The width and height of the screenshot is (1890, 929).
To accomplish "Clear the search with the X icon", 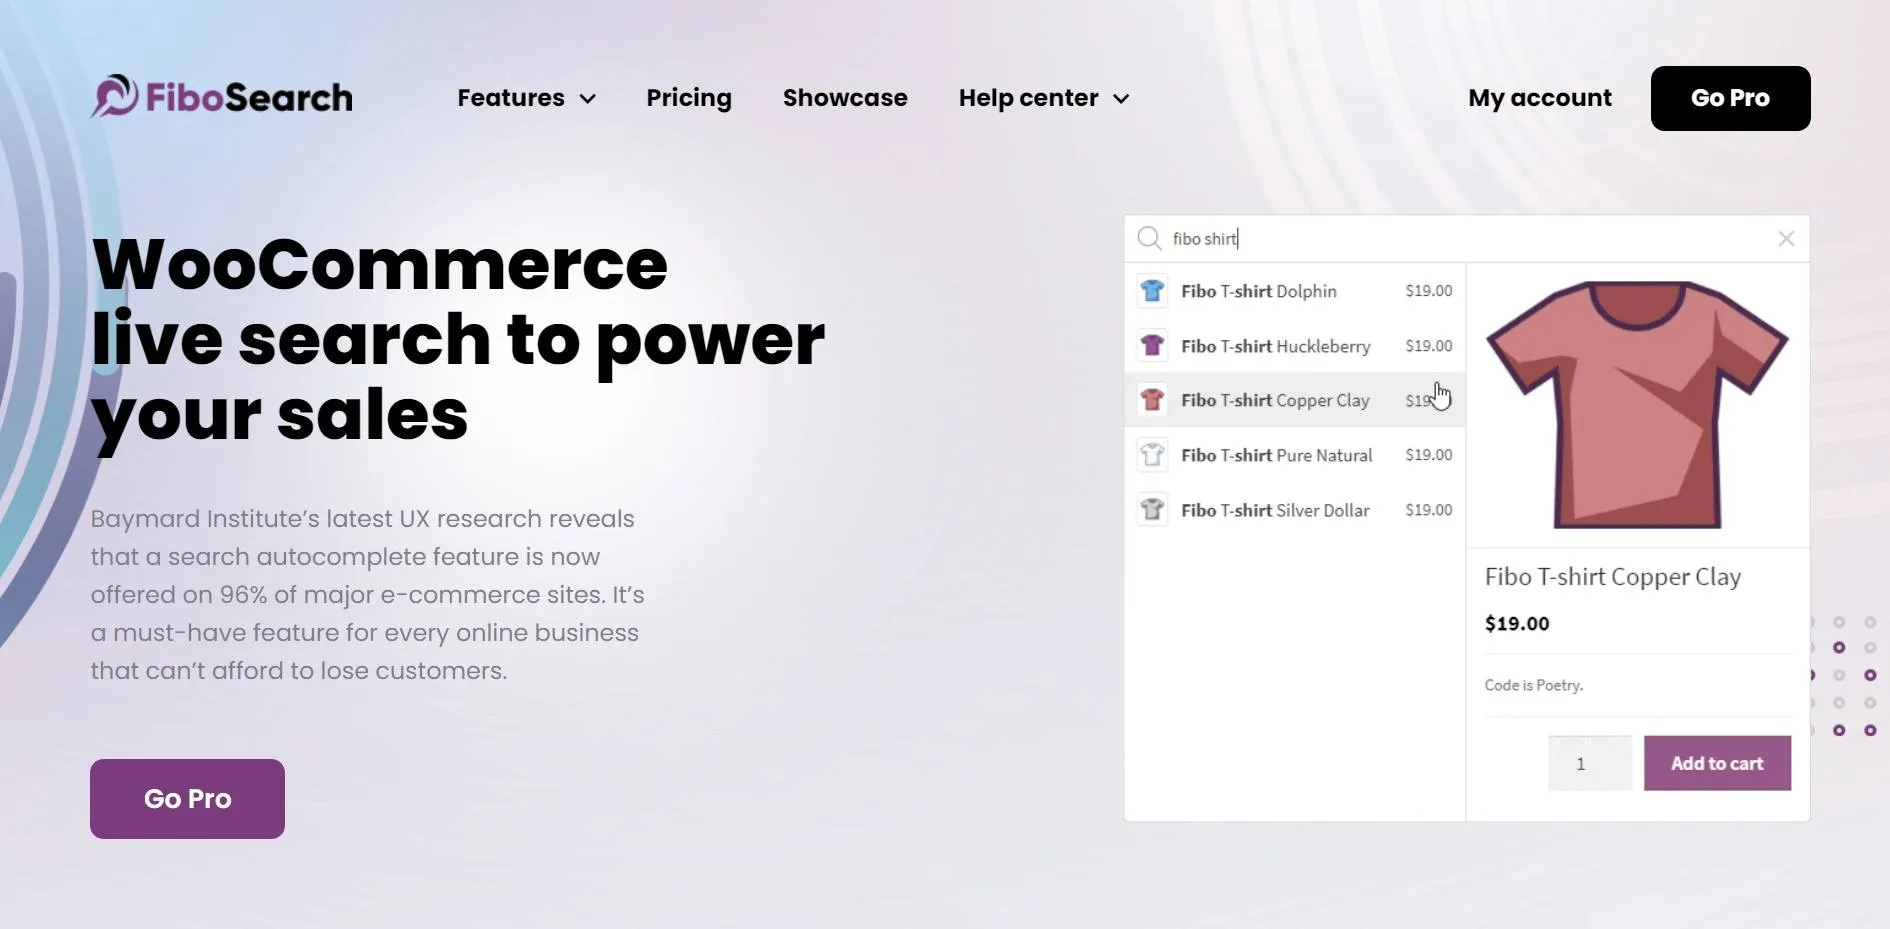I will [x=1786, y=239].
